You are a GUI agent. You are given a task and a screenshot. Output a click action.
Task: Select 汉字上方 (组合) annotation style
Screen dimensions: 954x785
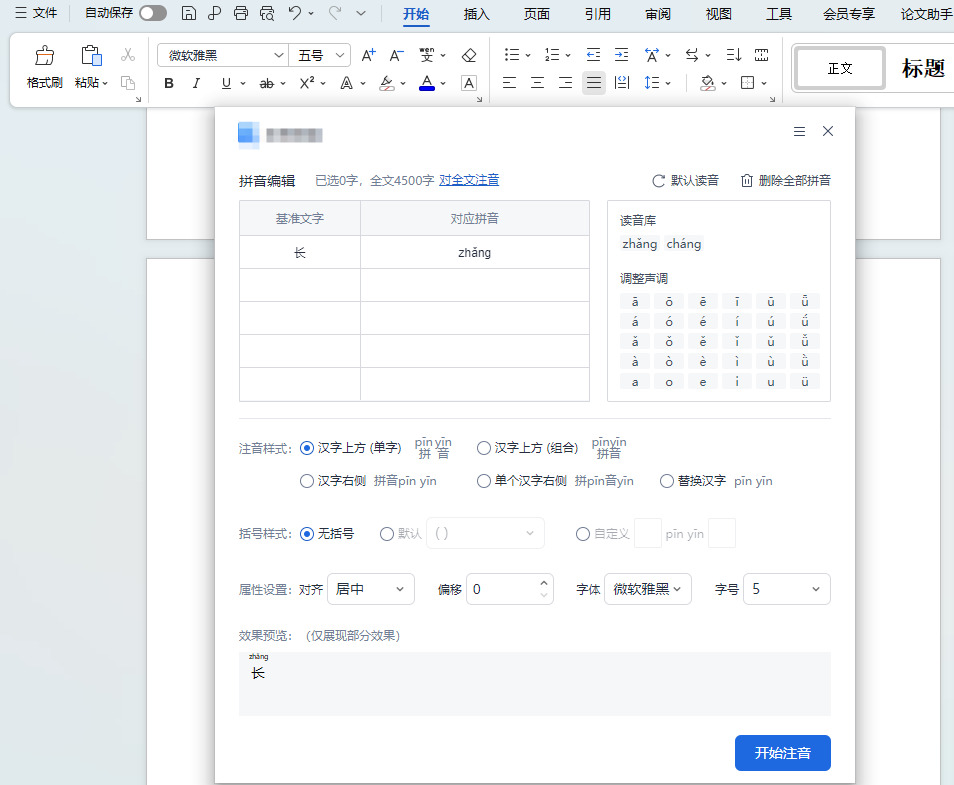click(484, 448)
